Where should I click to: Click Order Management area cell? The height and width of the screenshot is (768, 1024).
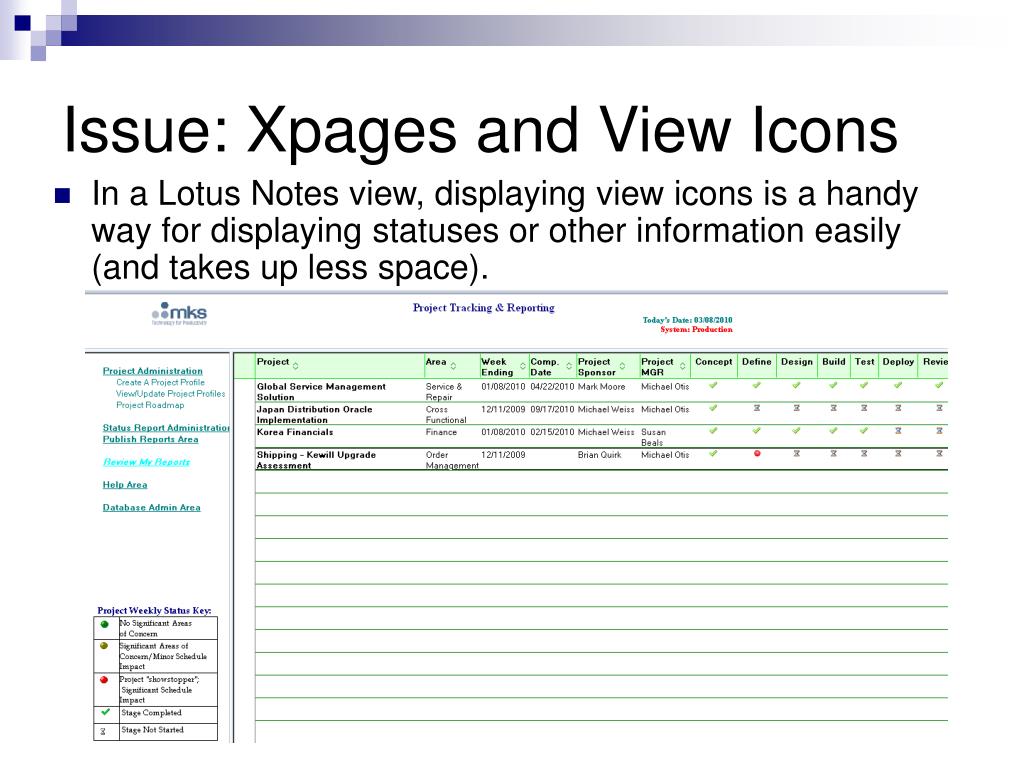[x=452, y=460]
